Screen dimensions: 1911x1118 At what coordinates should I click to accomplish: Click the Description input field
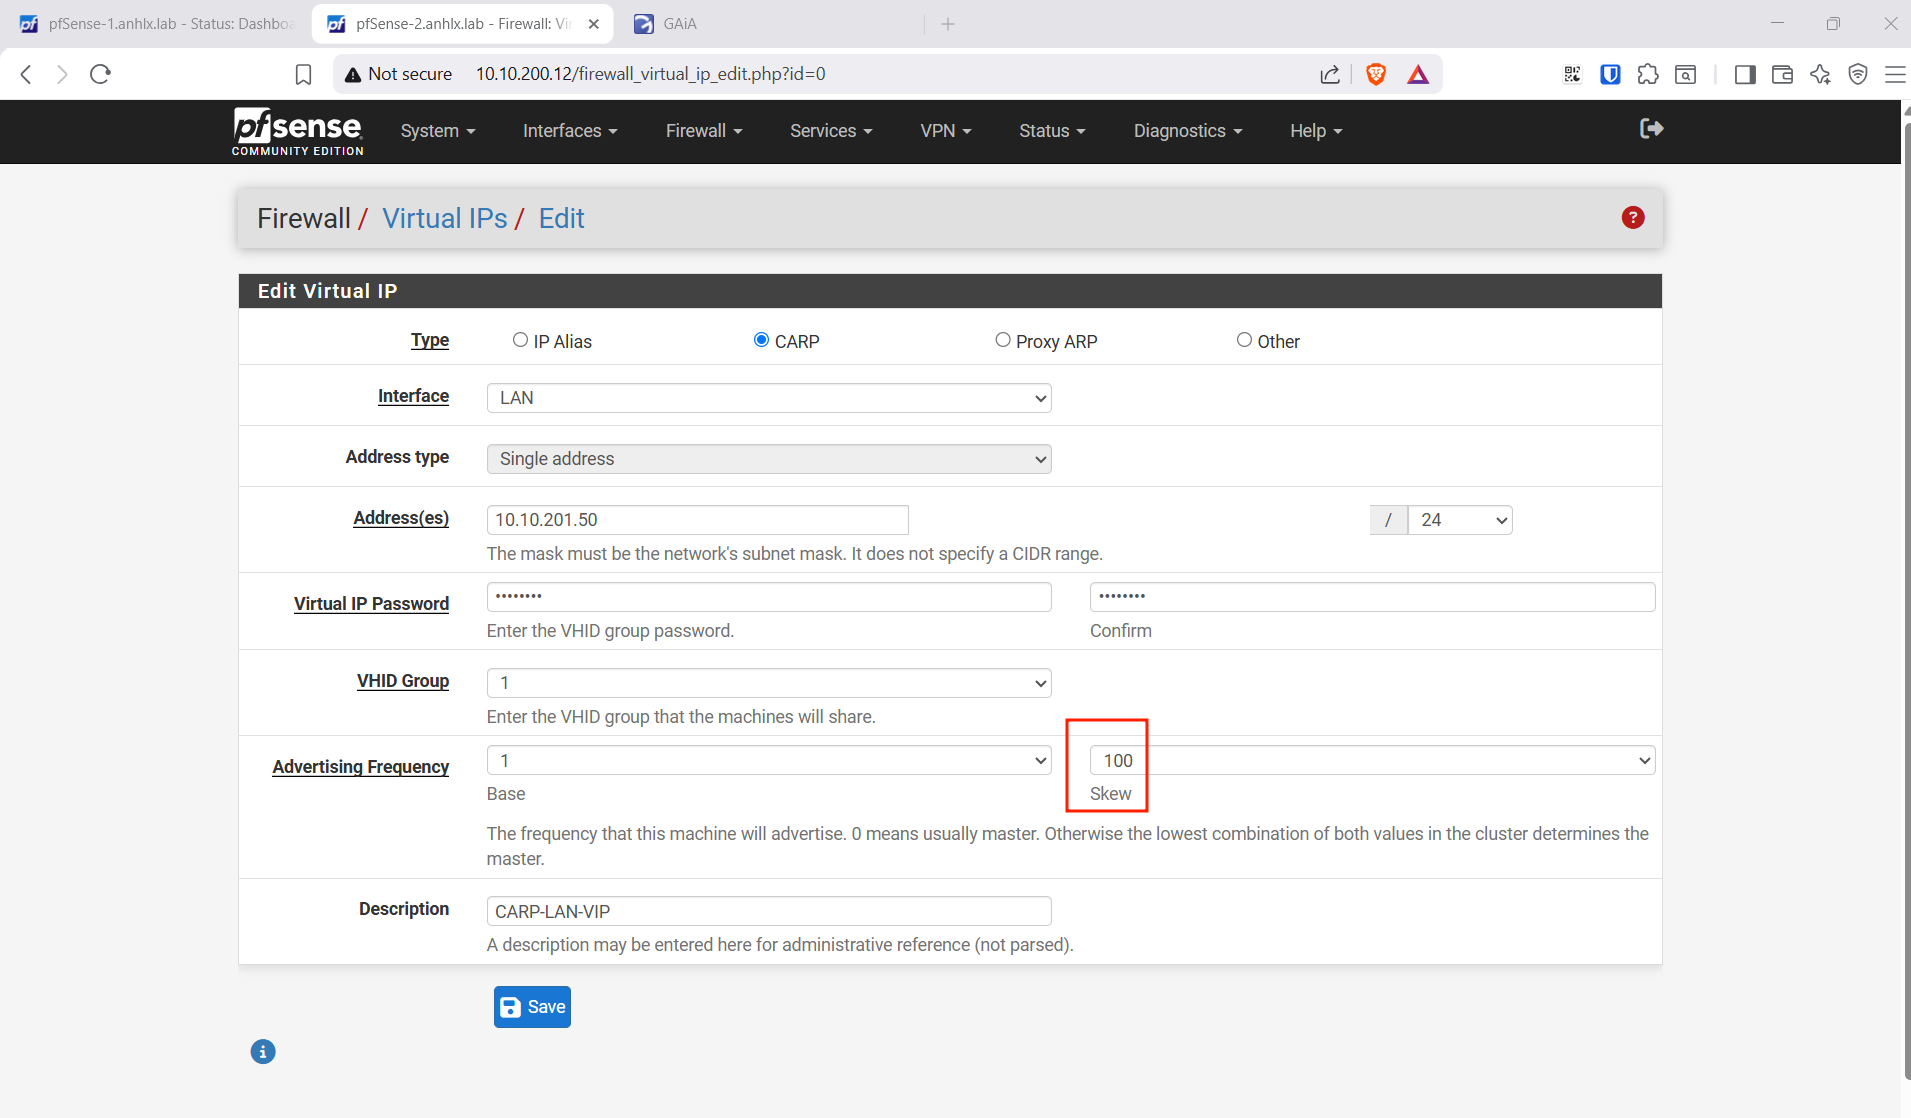(x=769, y=911)
